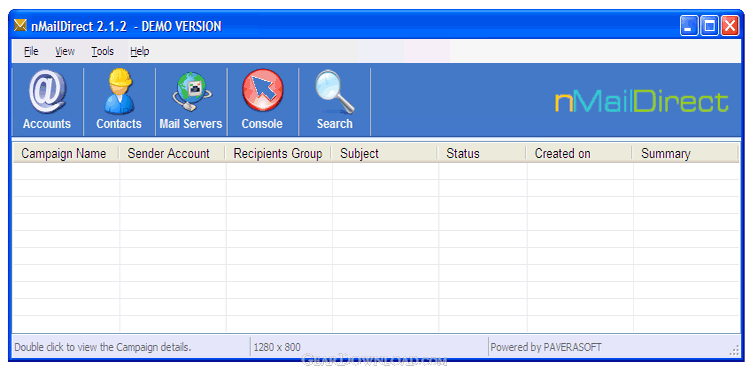Sort by Status column header
Screen dimensions: 750x369
pos(482,154)
